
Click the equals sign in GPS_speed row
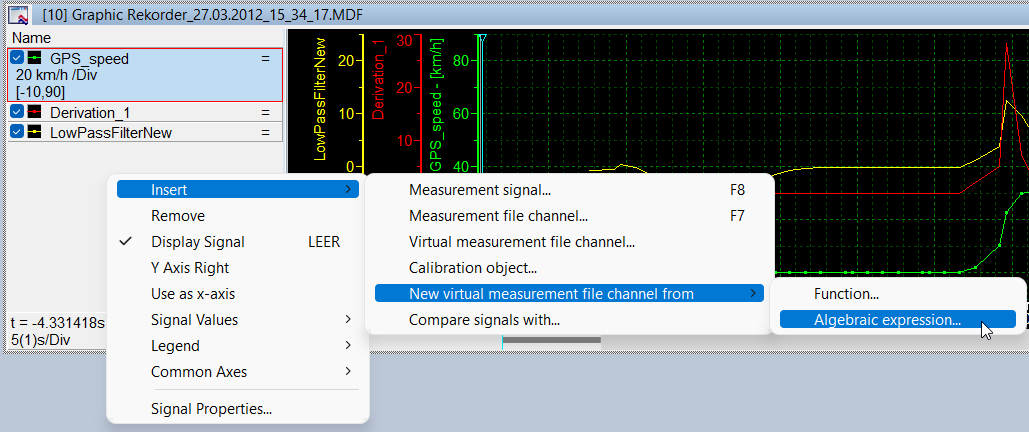(265, 58)
